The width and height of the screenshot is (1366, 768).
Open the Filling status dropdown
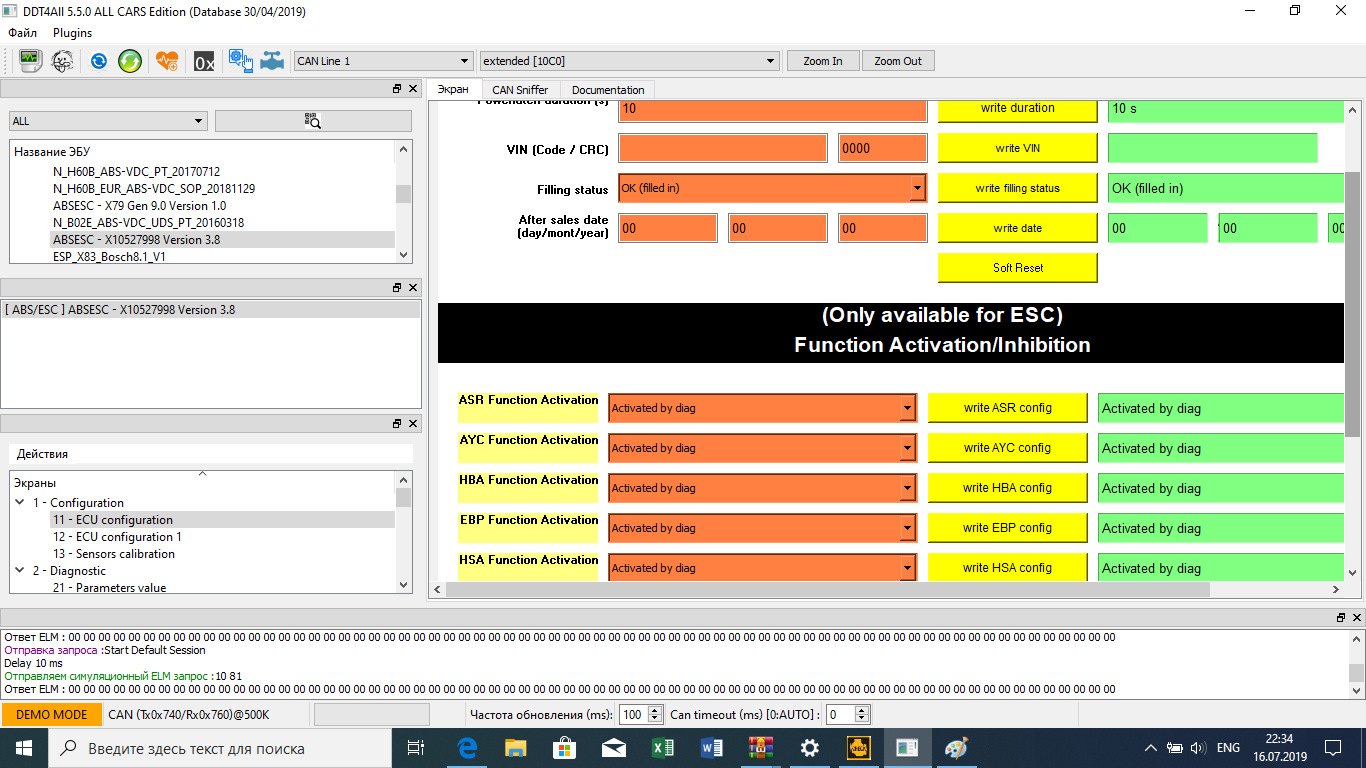pyautogui.click(x=772, y=188)
